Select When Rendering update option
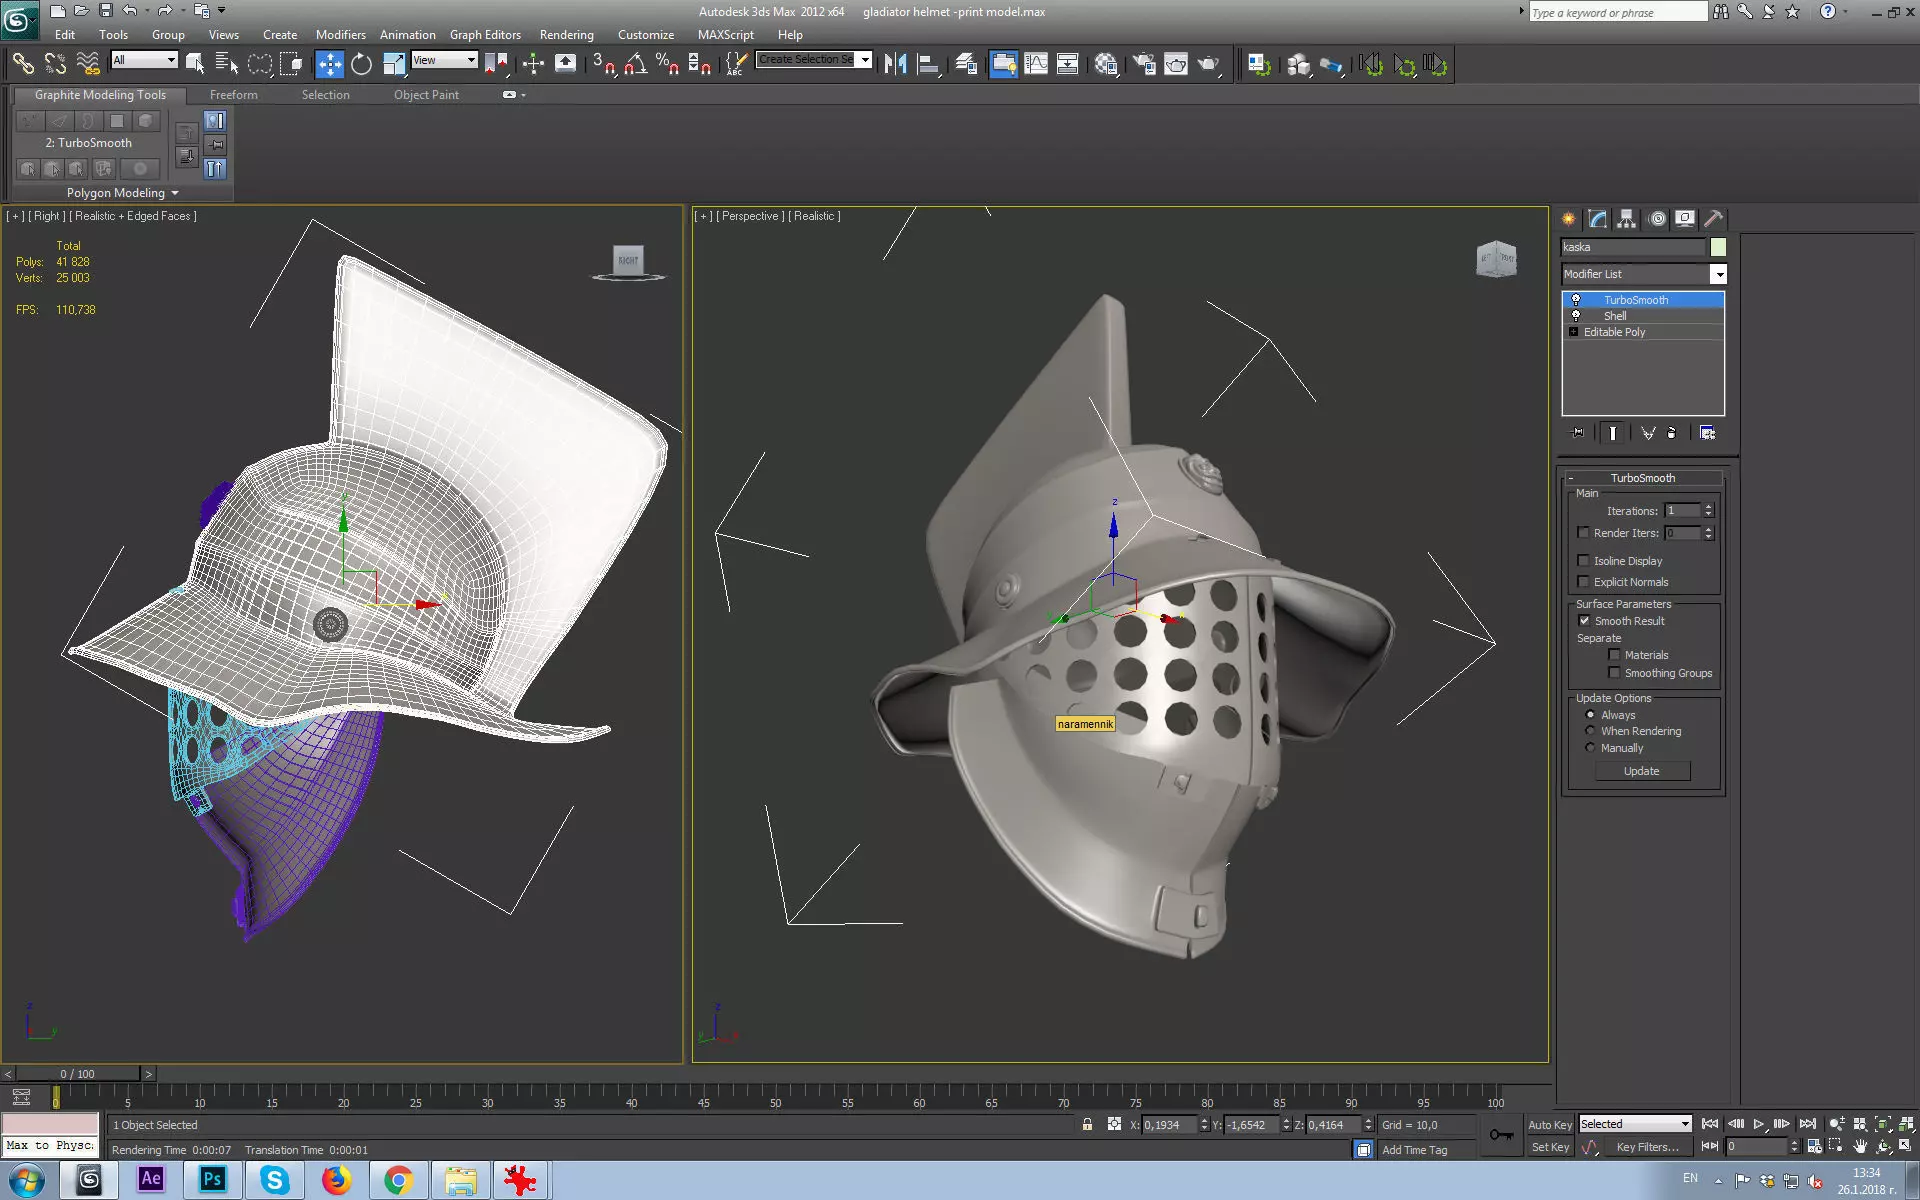This screenshot has width=1920, height=1200. [1590, 731]
